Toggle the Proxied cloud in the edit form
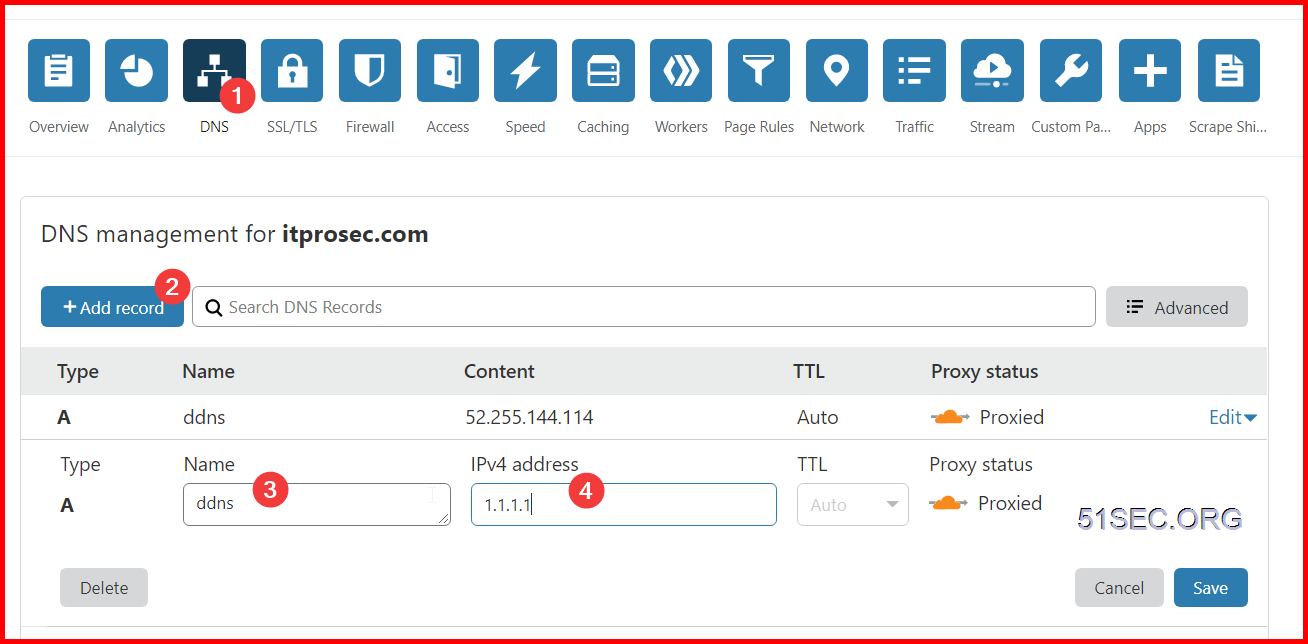The height and width of the screenshot is (644, 1308). pos(949,503)
